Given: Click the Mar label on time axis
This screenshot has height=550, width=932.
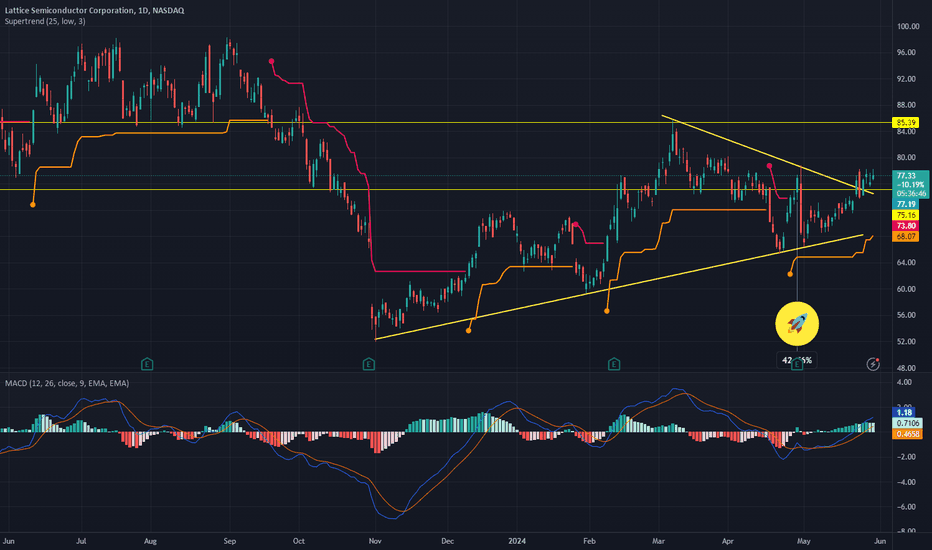Looking at the screenshot, I should [658, 541].
